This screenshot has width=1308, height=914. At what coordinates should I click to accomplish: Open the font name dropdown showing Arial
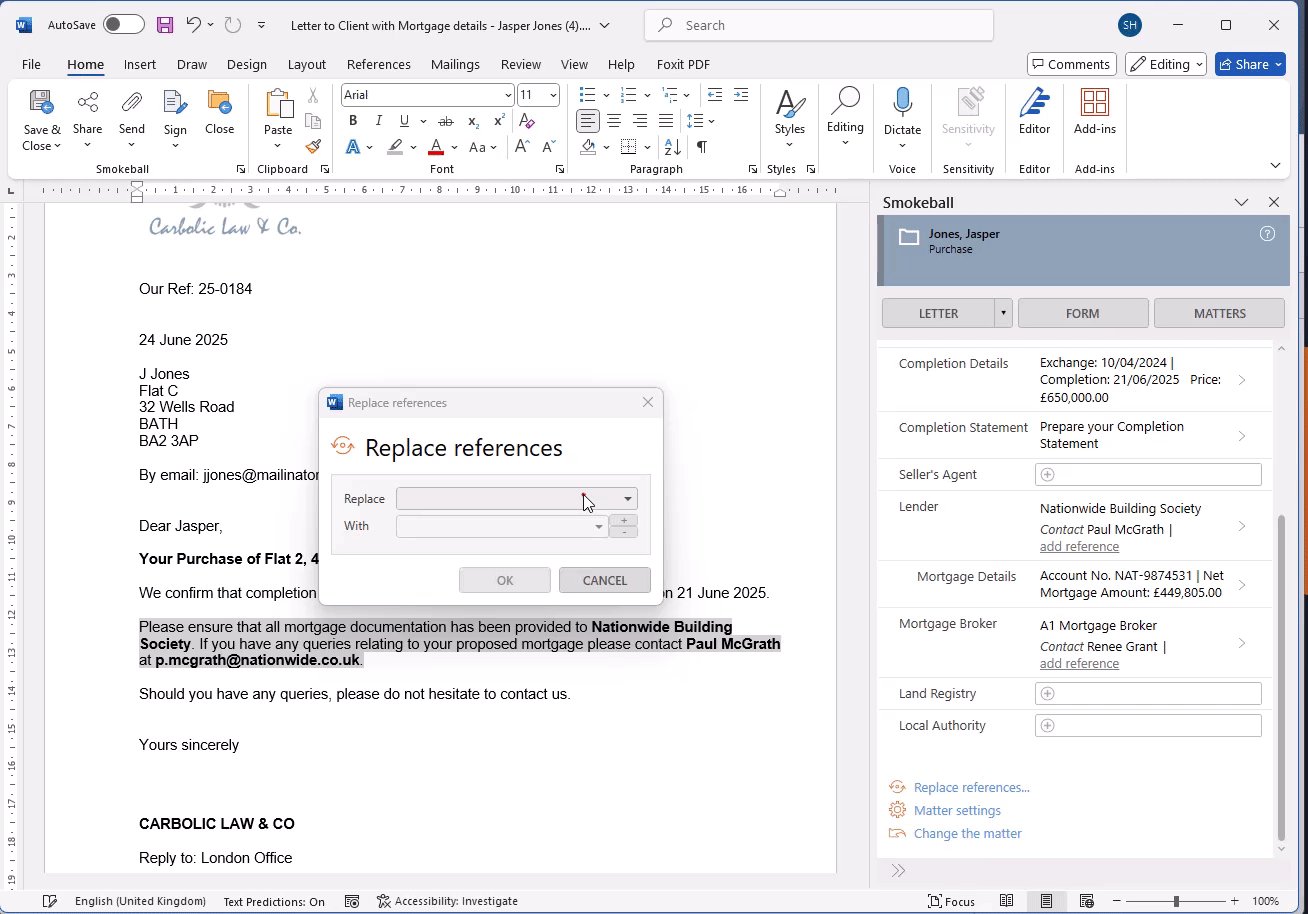click(508, 95)
